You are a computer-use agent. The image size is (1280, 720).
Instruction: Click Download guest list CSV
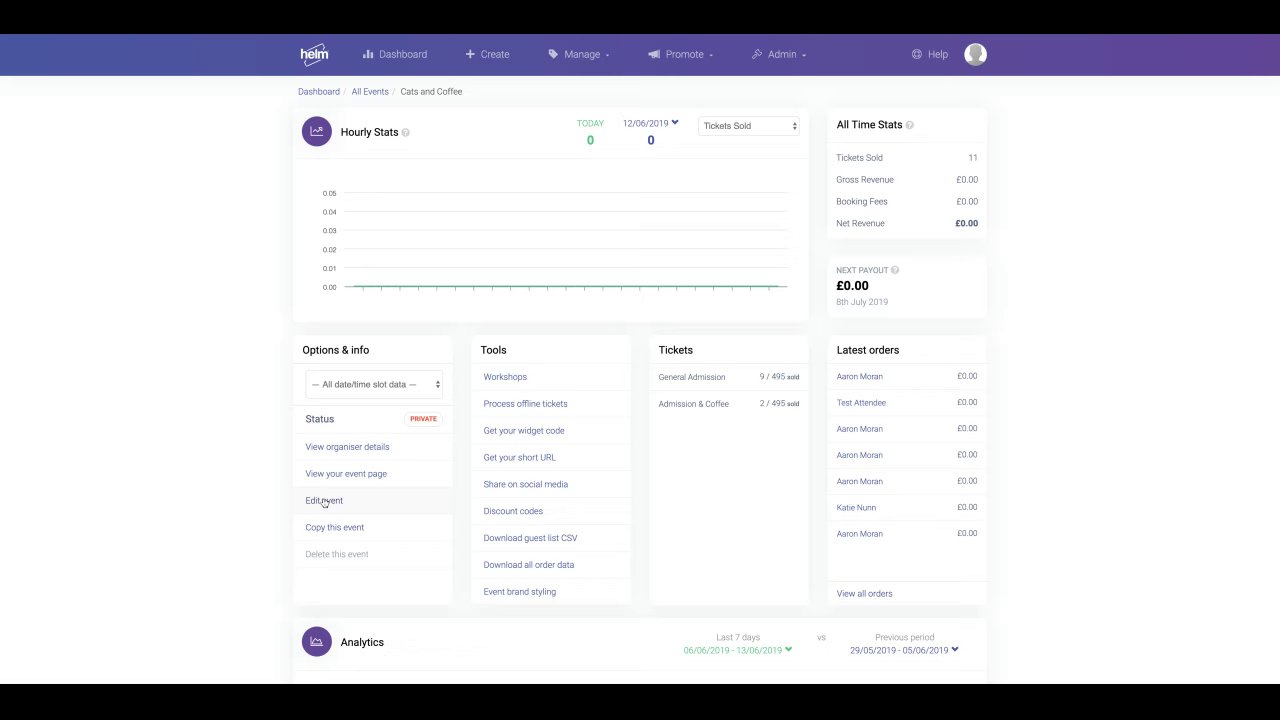coord(530,539)
